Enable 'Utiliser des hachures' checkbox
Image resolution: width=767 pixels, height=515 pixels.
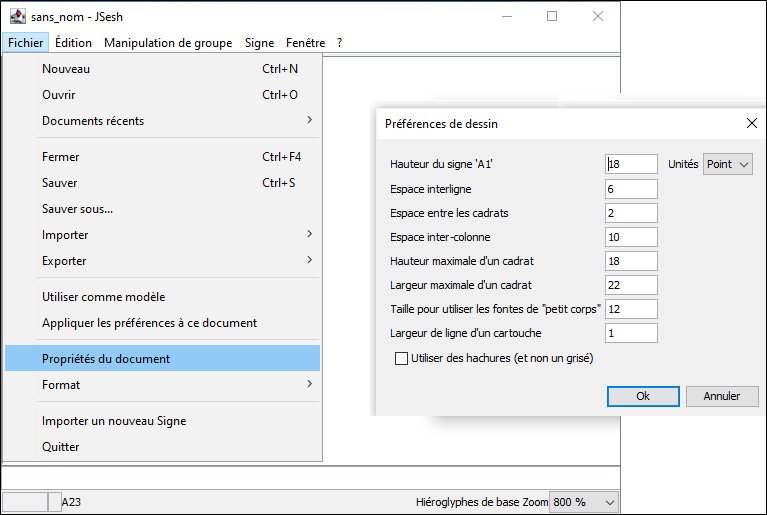pyautogui.click(x=403, y=358)
